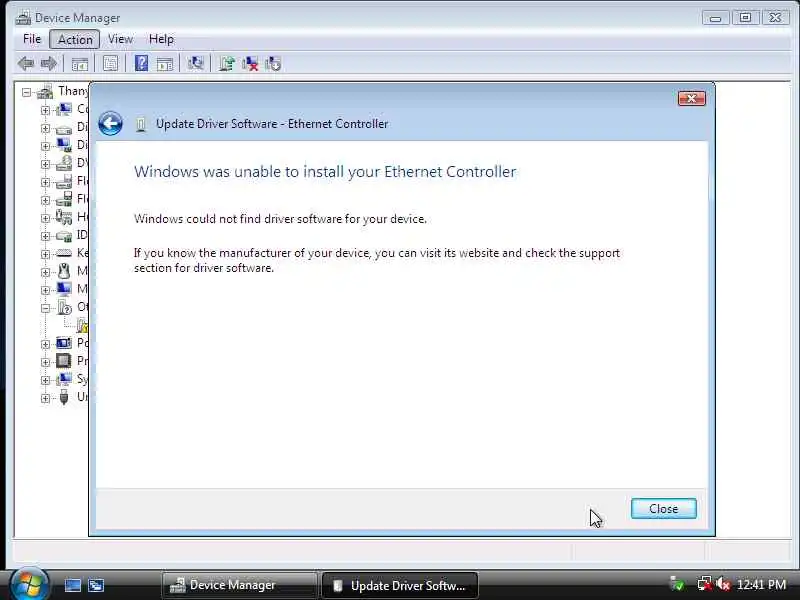Click the Update Driver Software toolbar icon
The image size is (800, 600).
227,63
